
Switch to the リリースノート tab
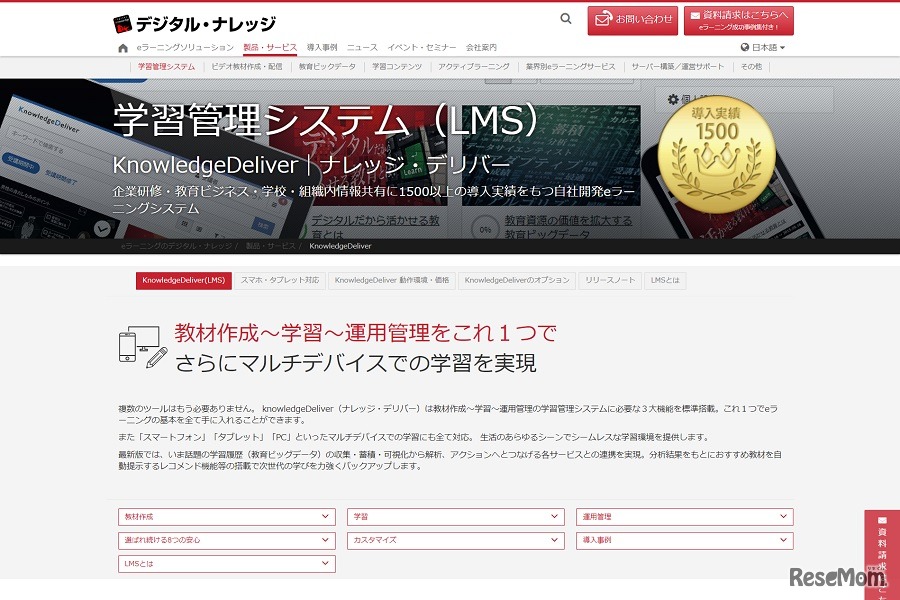[x=609, y=281]
